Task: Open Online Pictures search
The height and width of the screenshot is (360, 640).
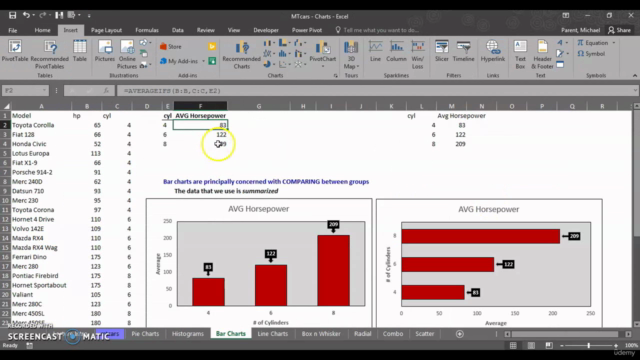Action: coord(127,55)
